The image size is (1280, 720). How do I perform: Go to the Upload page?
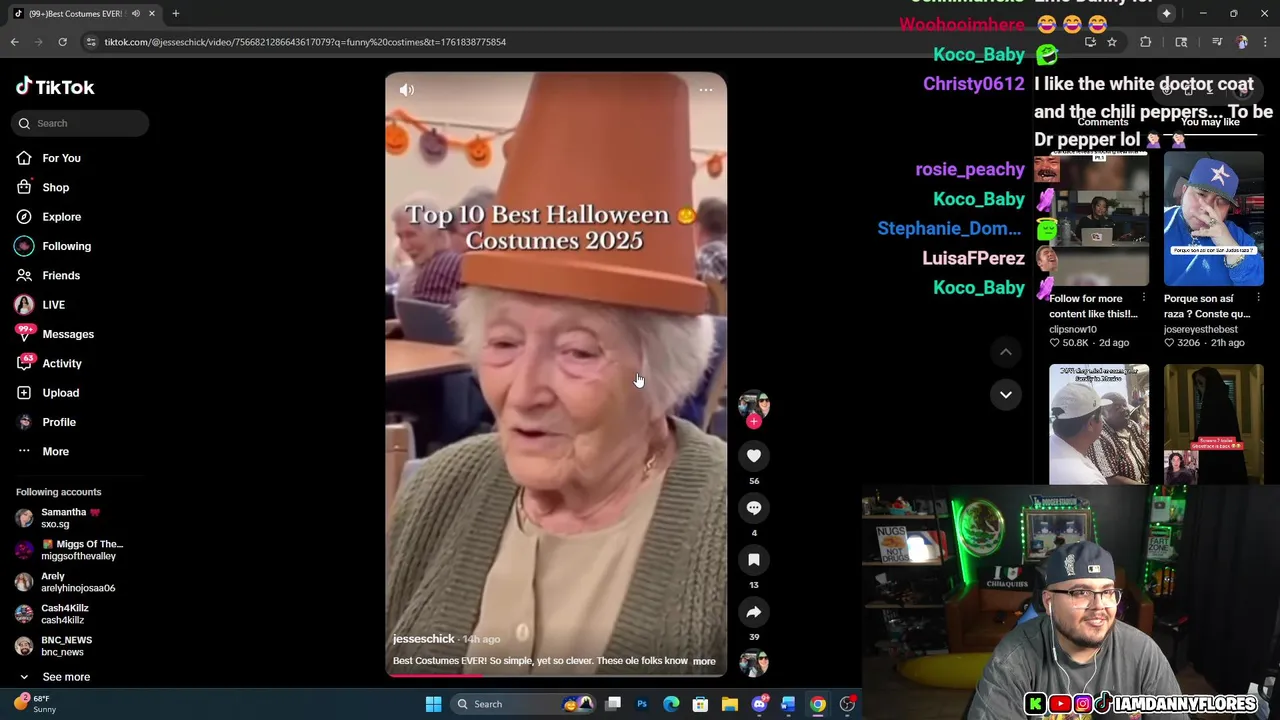click(47, 393)
